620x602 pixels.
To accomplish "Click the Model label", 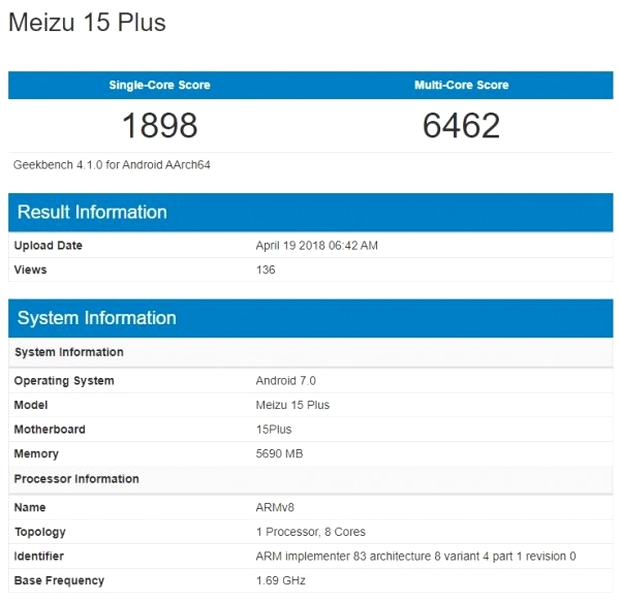I will tap(31, 405).
